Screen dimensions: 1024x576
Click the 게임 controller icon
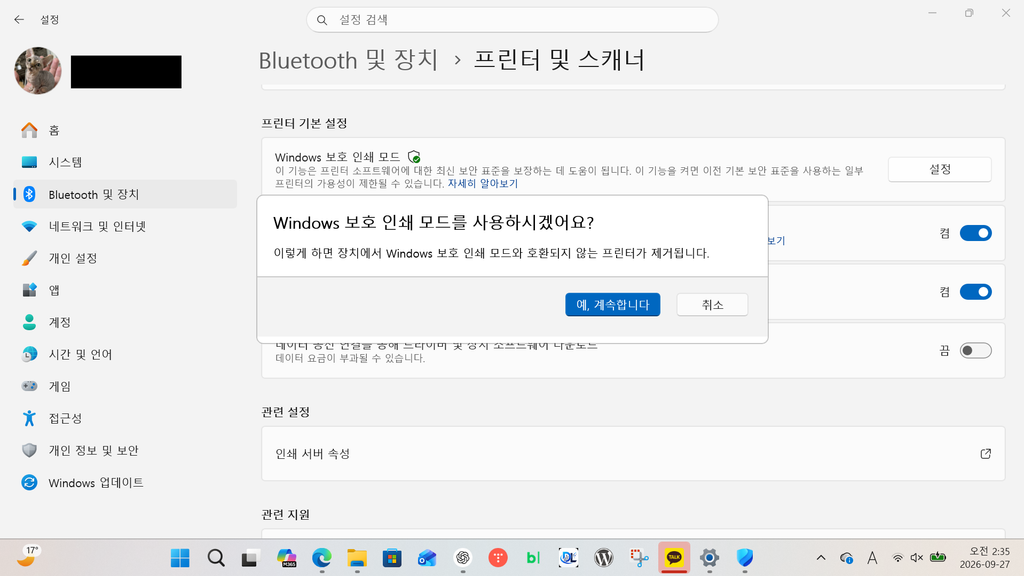tap(29, 386)
